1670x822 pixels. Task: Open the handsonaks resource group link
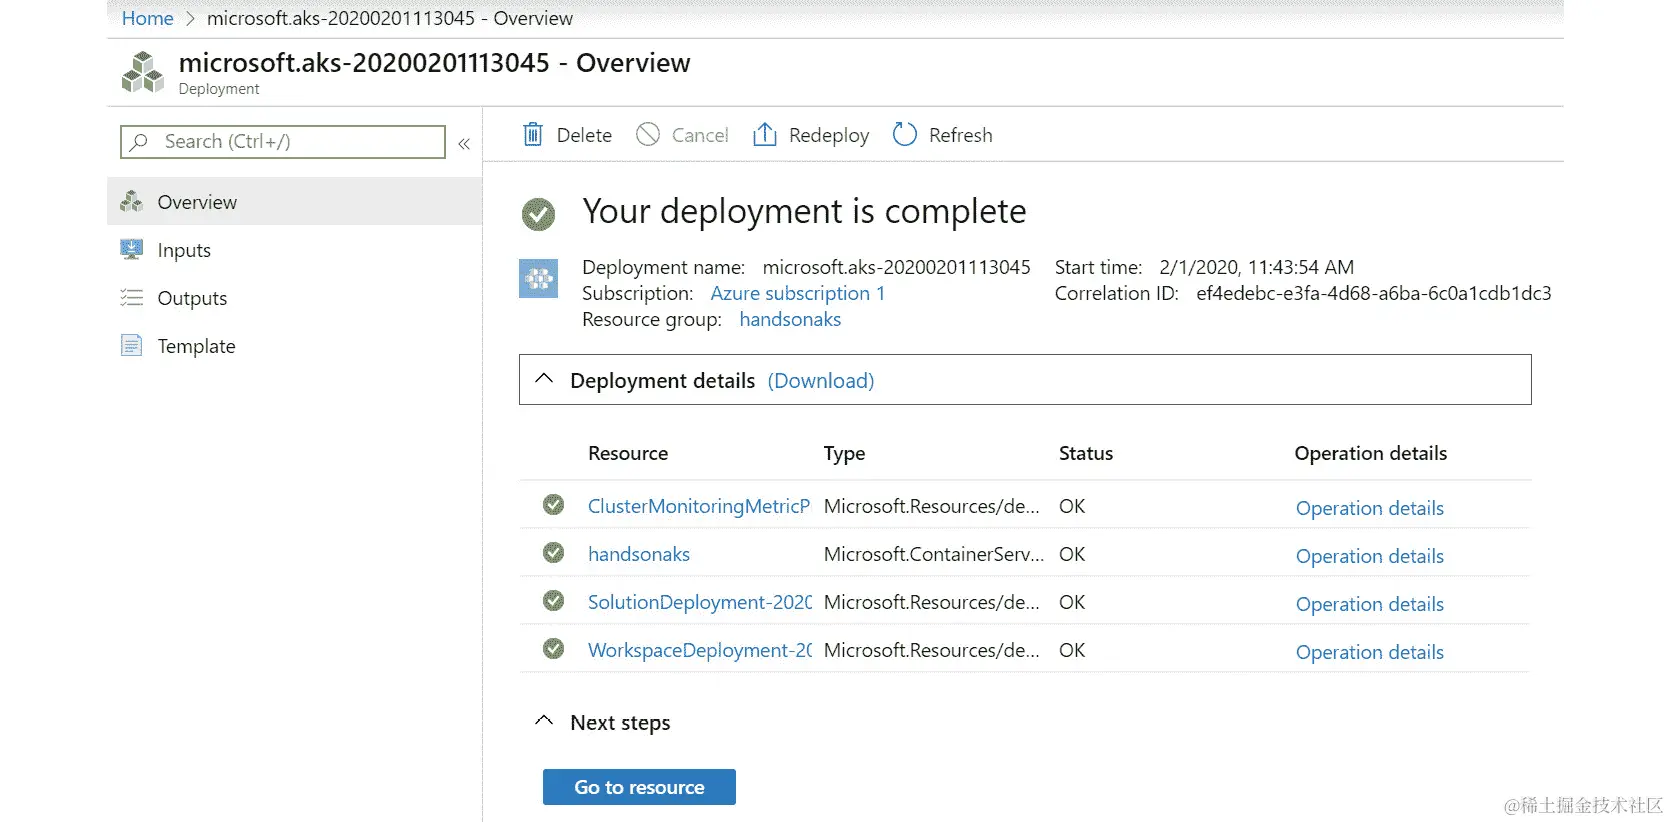click(x=790, y=319)
